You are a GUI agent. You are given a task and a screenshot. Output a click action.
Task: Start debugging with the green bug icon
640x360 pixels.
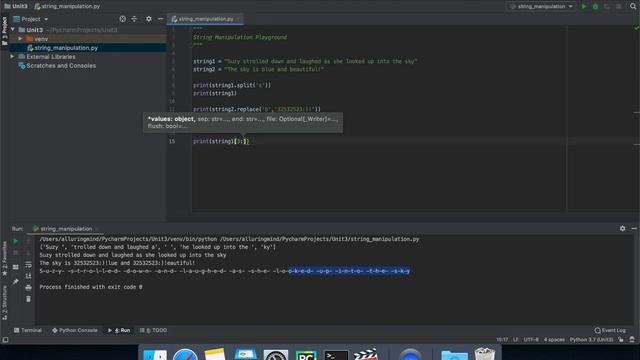596,7
